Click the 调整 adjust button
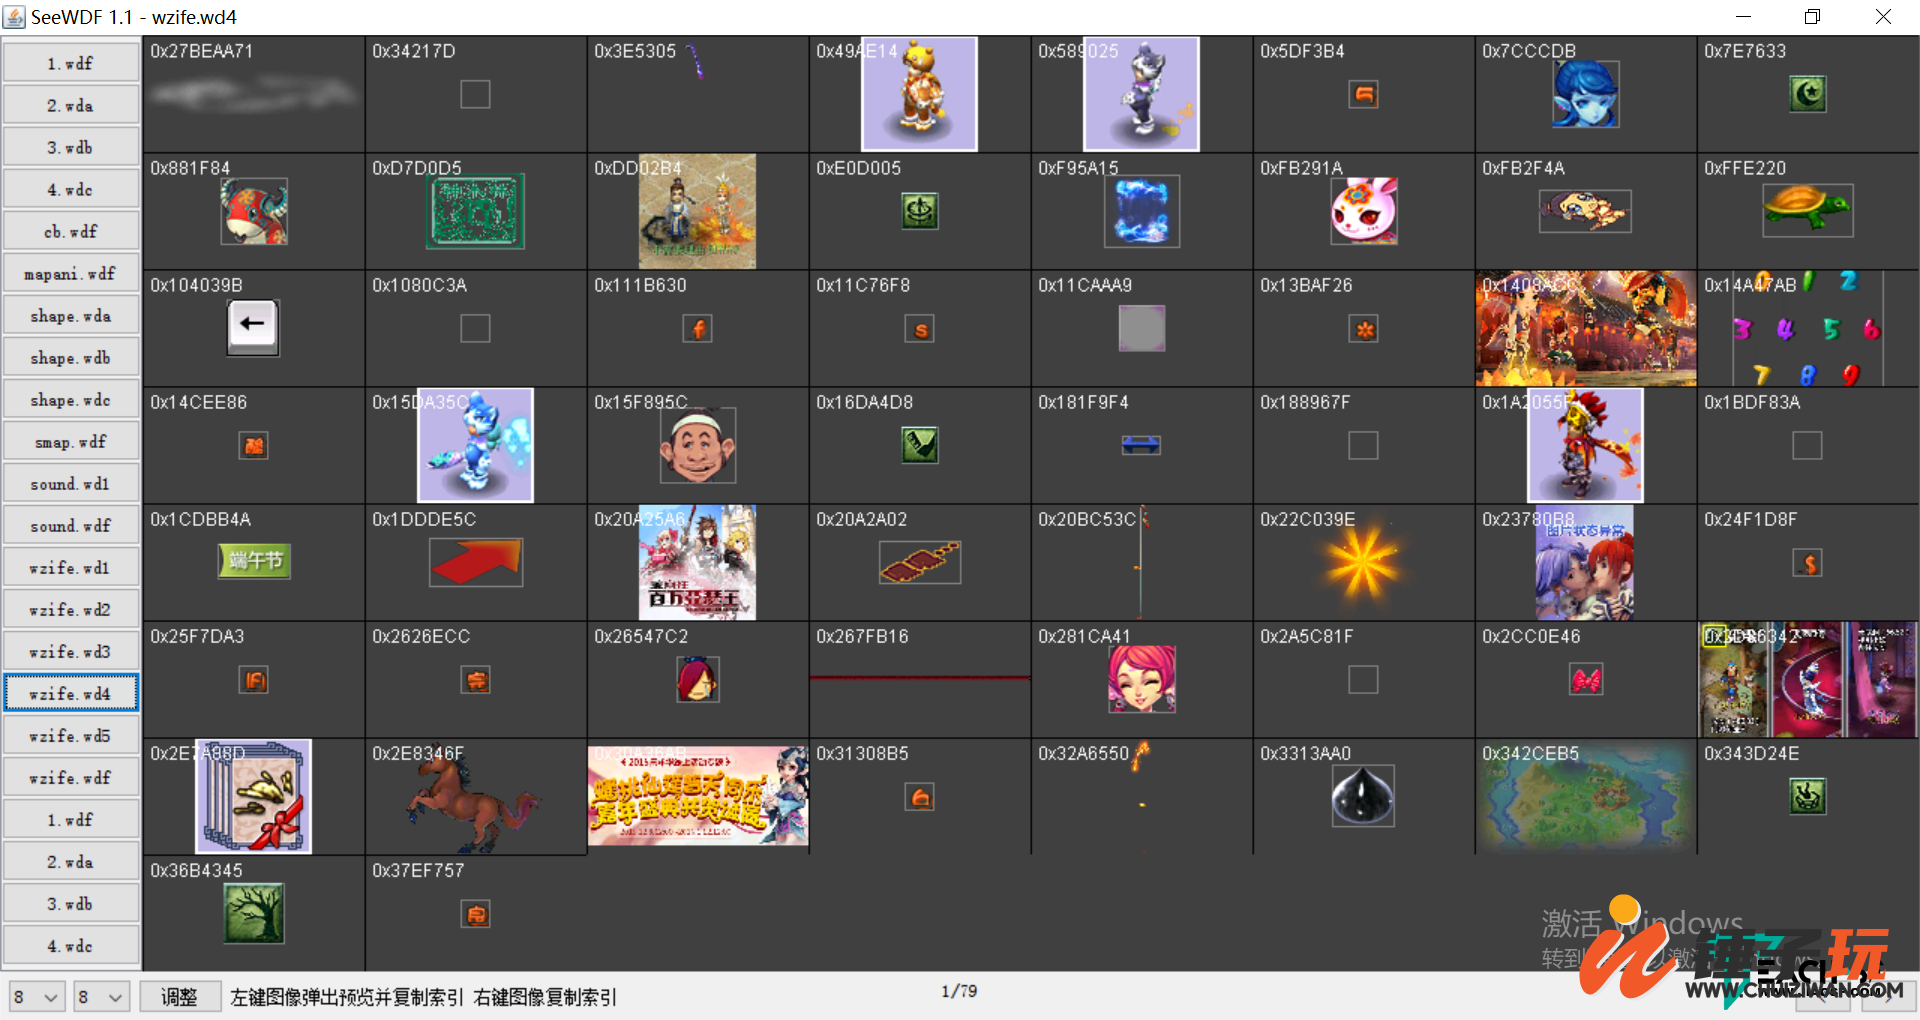The image size is (1920, 1020). [x=180, y=997]
